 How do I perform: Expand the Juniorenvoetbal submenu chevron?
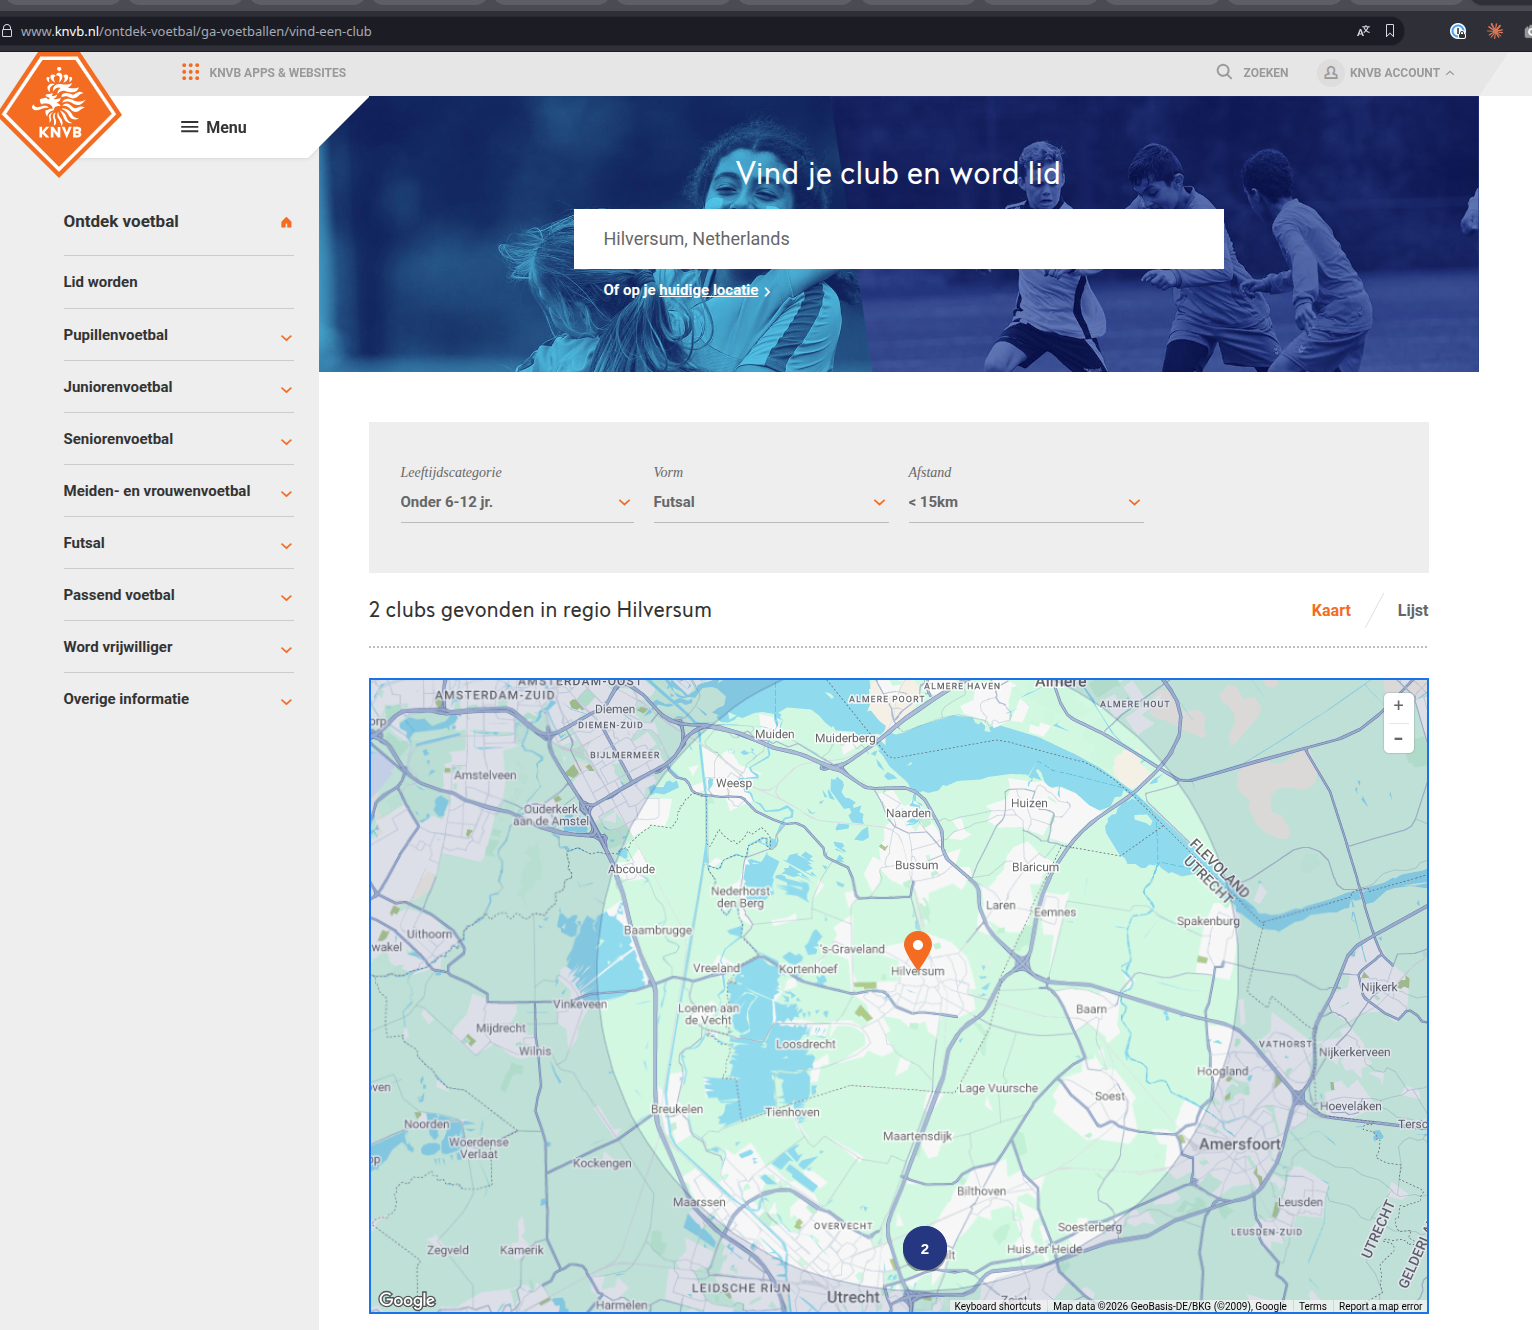286,390
